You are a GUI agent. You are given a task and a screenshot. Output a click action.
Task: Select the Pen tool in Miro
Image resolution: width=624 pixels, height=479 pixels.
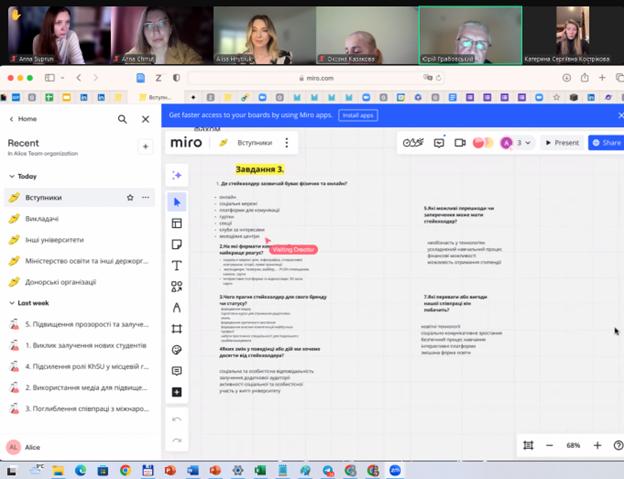point(177,308)
